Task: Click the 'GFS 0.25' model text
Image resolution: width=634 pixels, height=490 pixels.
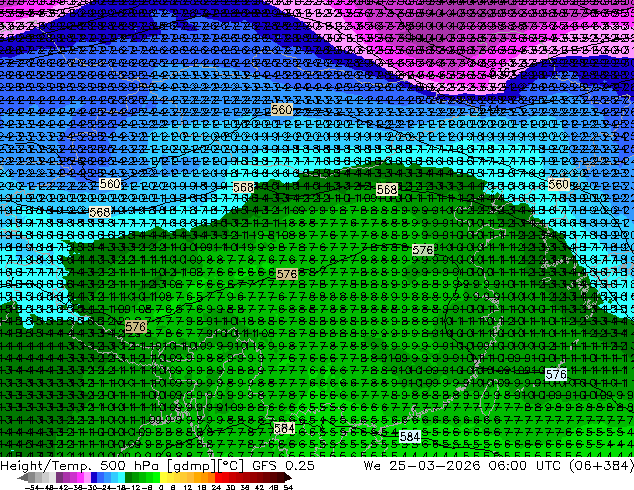Action: coord(283,465)
